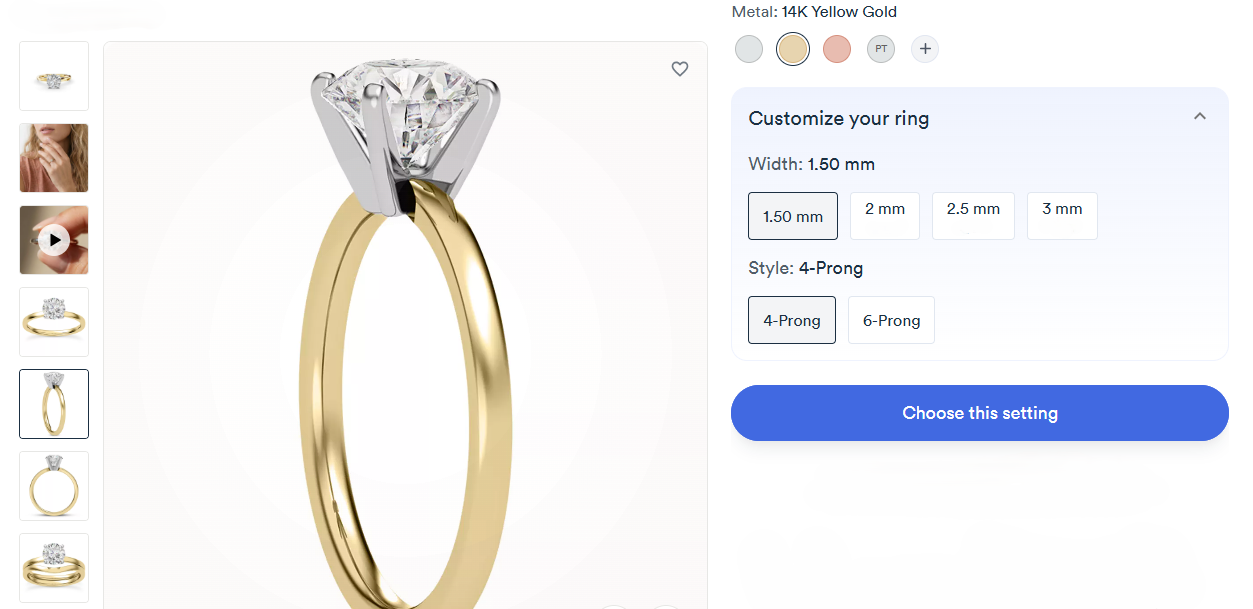The width and height of the screenshot is (1253, 609).
Task: Select the 2 mm width option
Action: coord(884,215)
